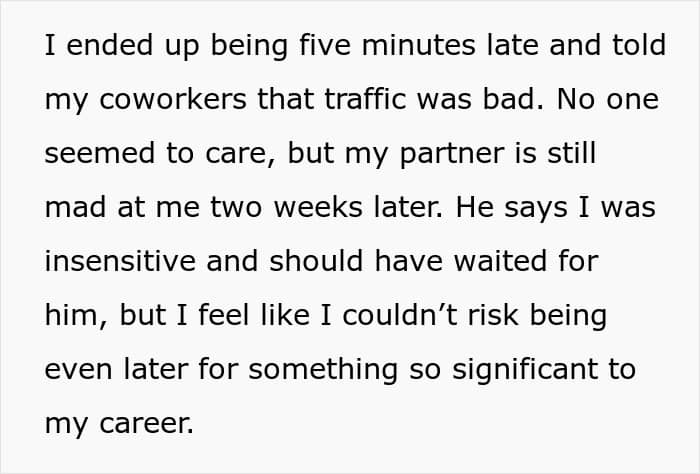The image size is (700, 474).
Task: Click the word "coworkers" in the paragraph
Action: pyautogui.click(x=173, y=99)
